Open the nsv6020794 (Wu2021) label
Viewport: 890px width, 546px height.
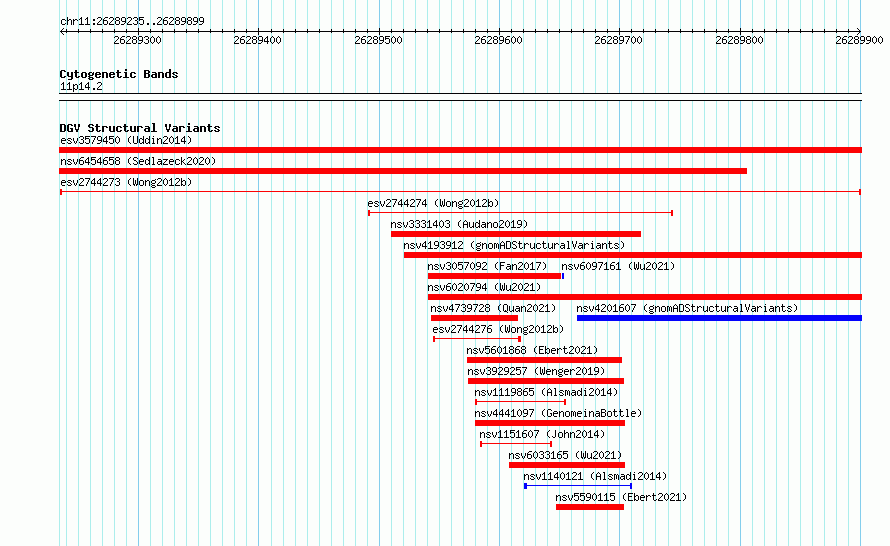(484, 287)
